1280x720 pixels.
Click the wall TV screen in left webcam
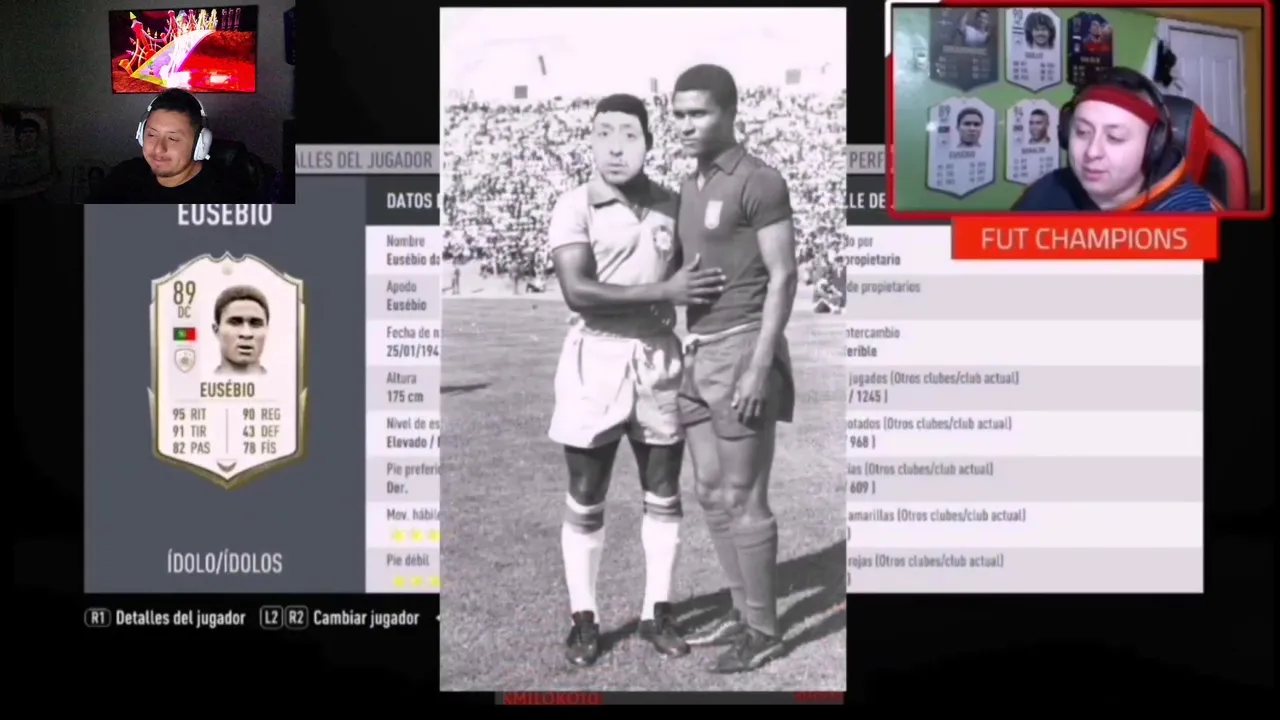(x=184, y=49)
